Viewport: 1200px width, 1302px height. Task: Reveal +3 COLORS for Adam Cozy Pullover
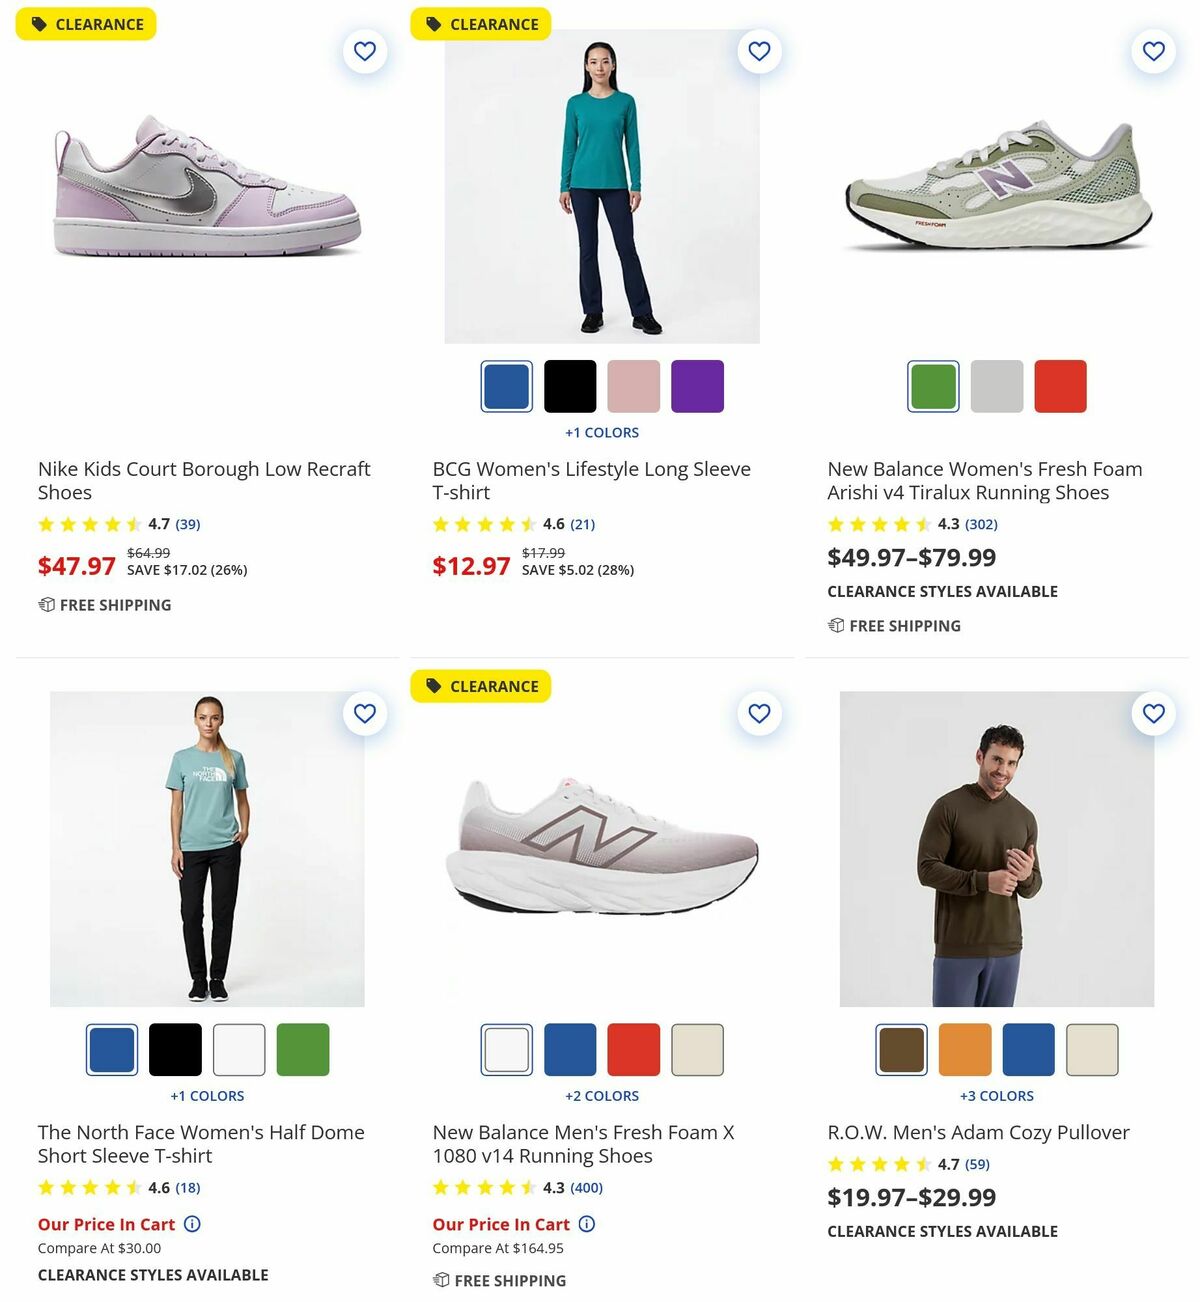coord(995,1095)
